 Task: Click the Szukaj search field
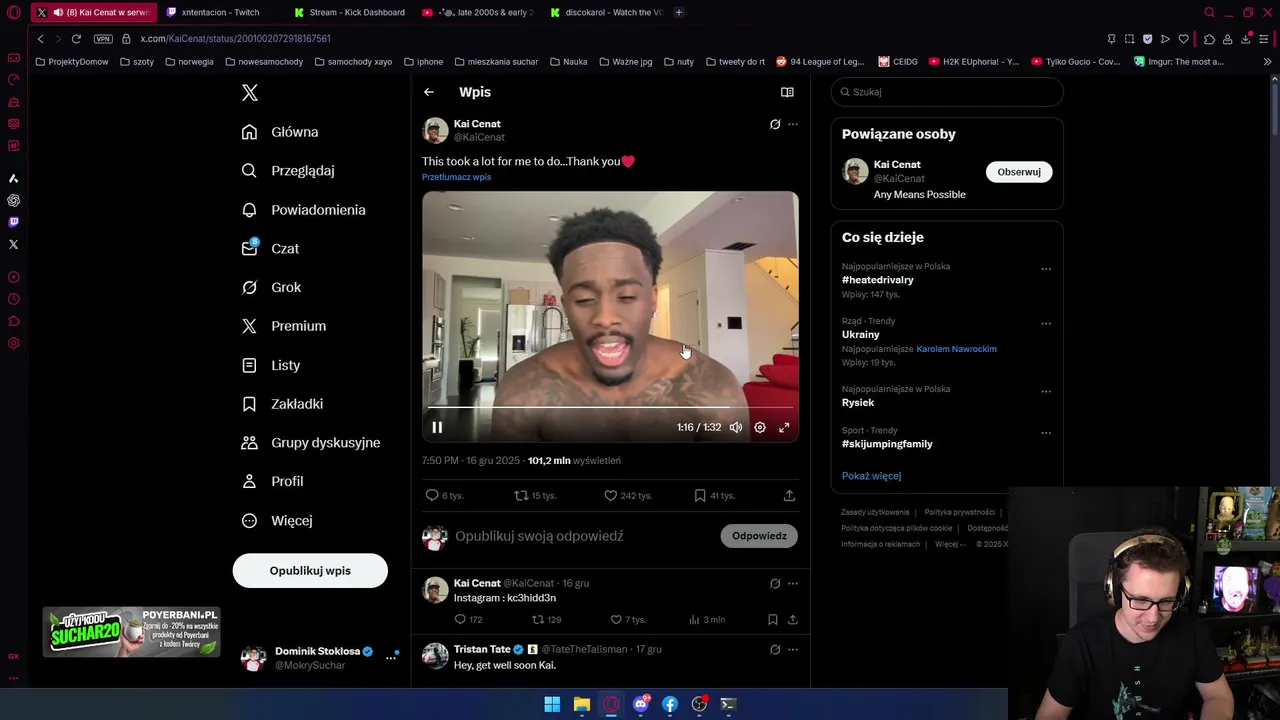tap(947, 92)
